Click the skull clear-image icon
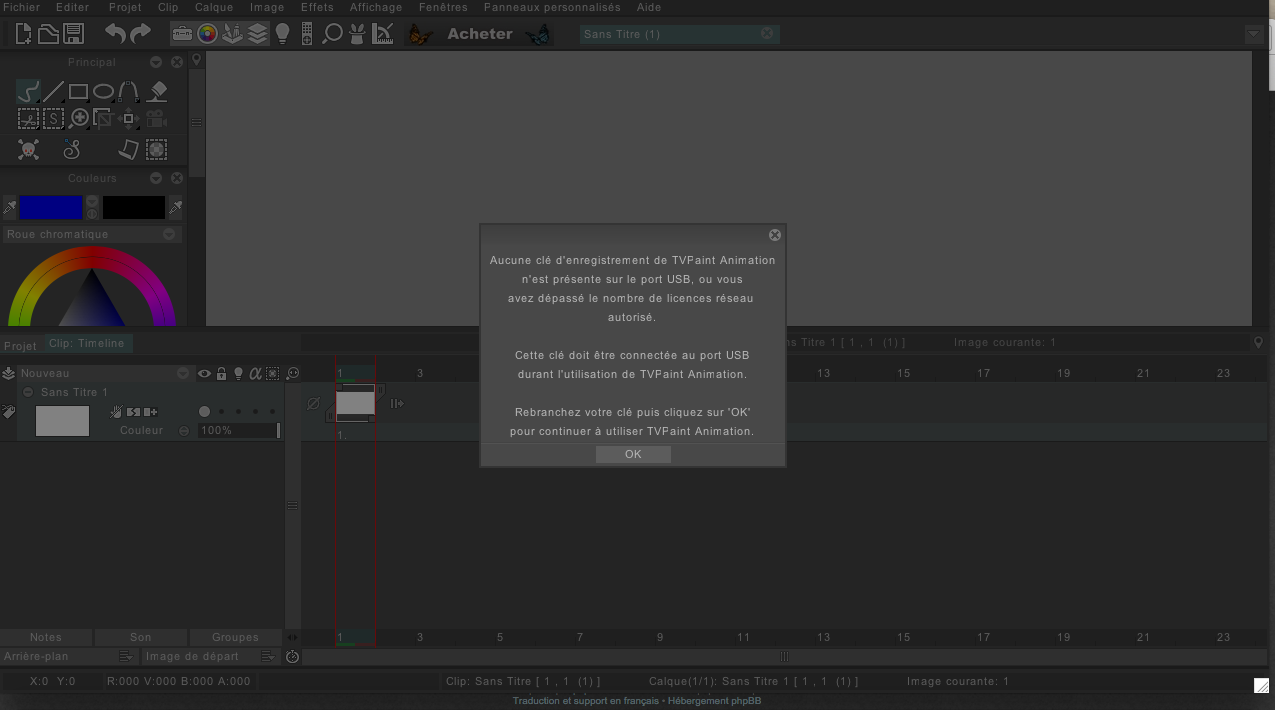 click(29, 150)
